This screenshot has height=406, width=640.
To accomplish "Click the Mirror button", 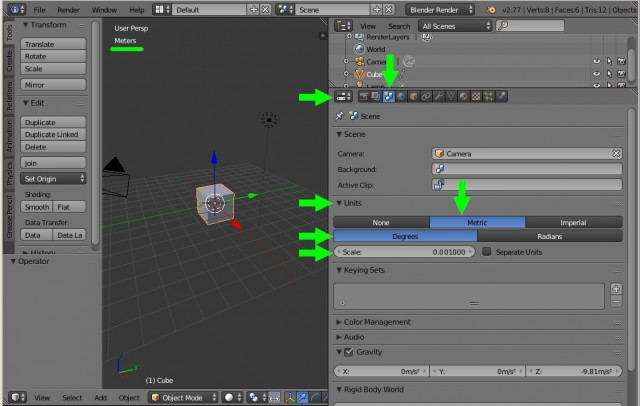I will [x=53, y=85].
